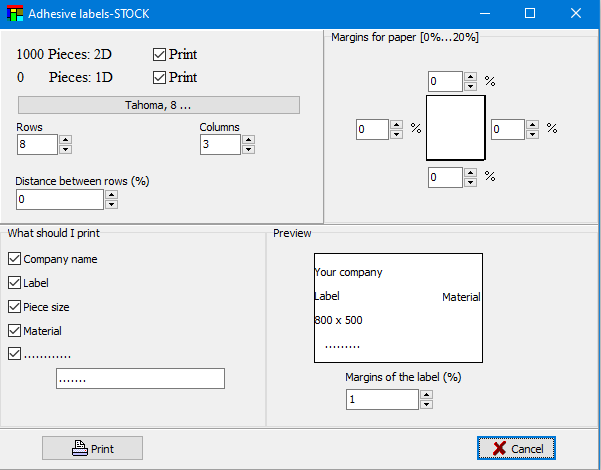Increase the right paper margin spinner
This screenshot has width=601, height=470.
coord(532,124)
